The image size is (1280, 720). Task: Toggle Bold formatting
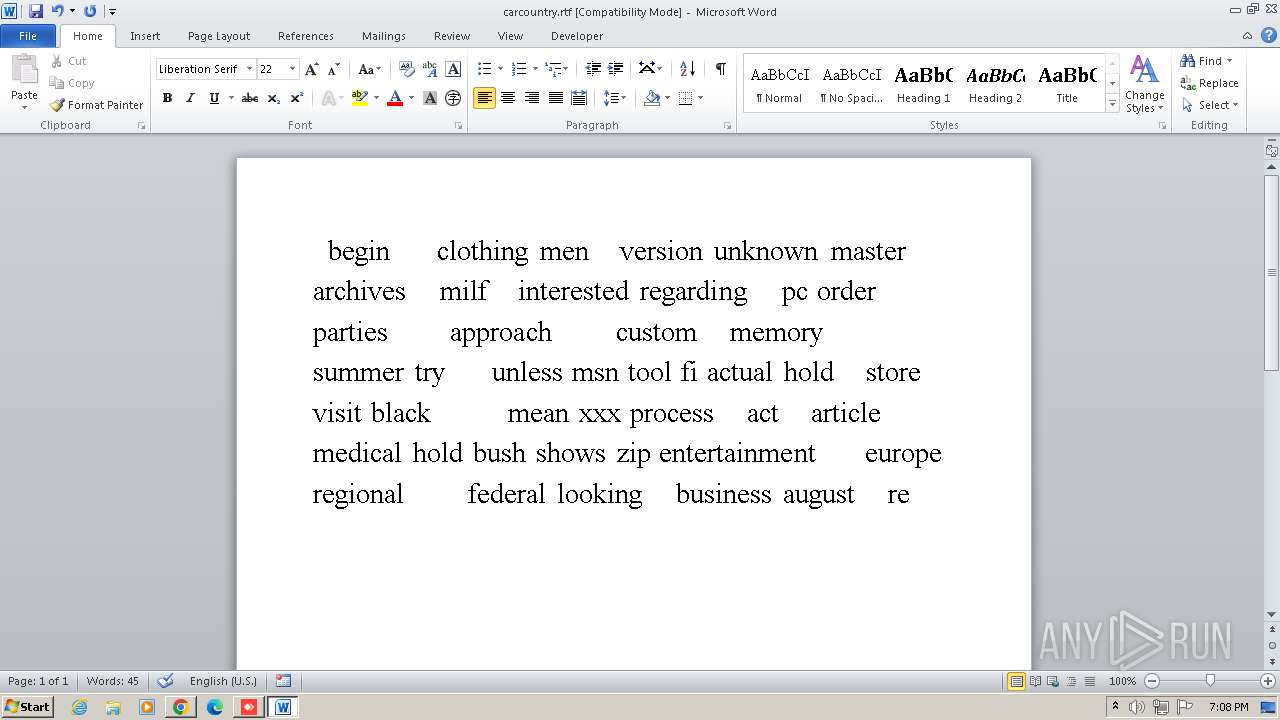click(167, 98)
